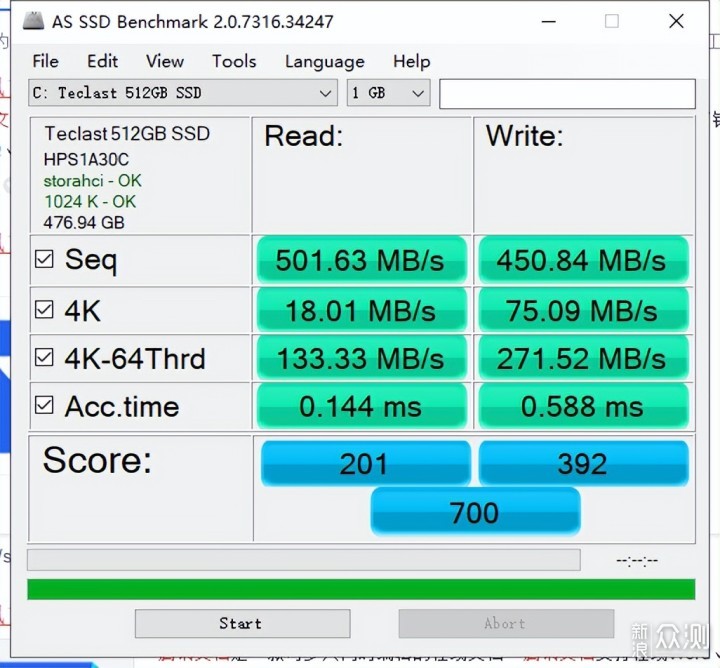Open the View menu

click(x=165, y=61)
